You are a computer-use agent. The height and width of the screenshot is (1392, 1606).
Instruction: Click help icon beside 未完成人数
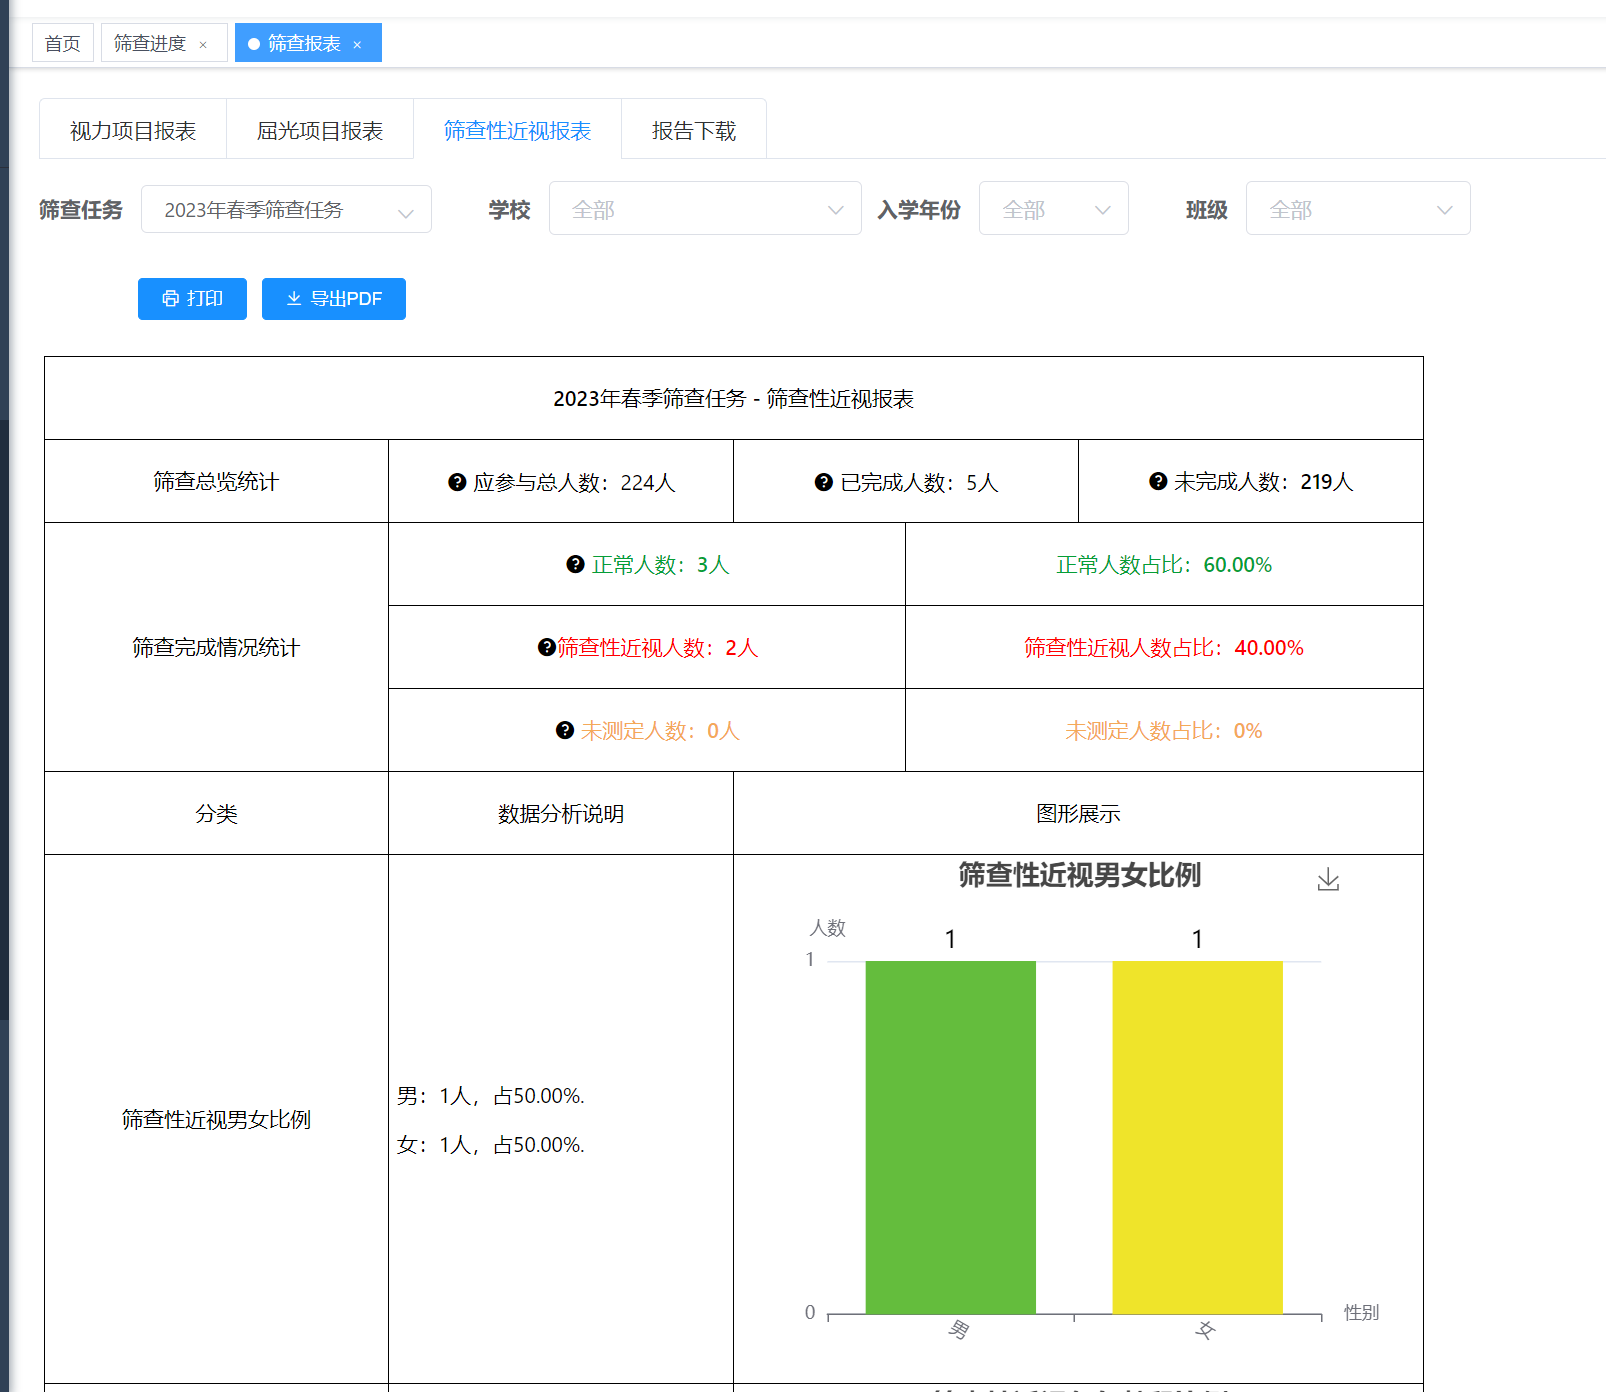click(1158, 481)
